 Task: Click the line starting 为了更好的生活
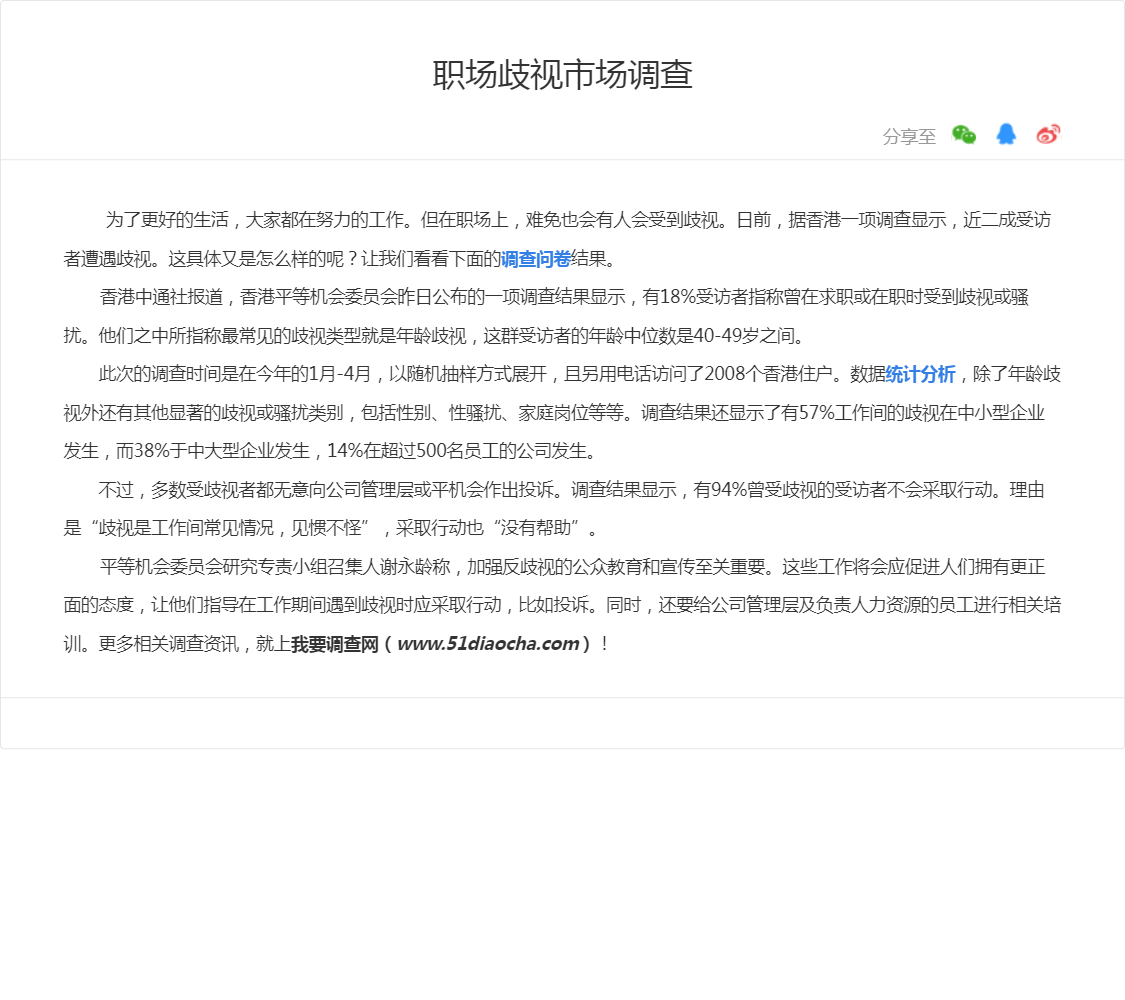coord(578,220)
